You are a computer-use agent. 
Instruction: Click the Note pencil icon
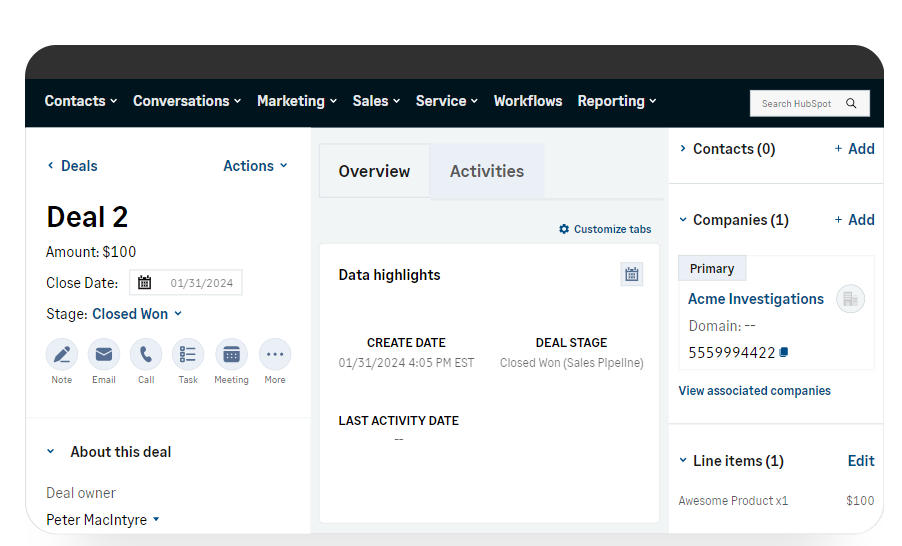coord(62,354)
